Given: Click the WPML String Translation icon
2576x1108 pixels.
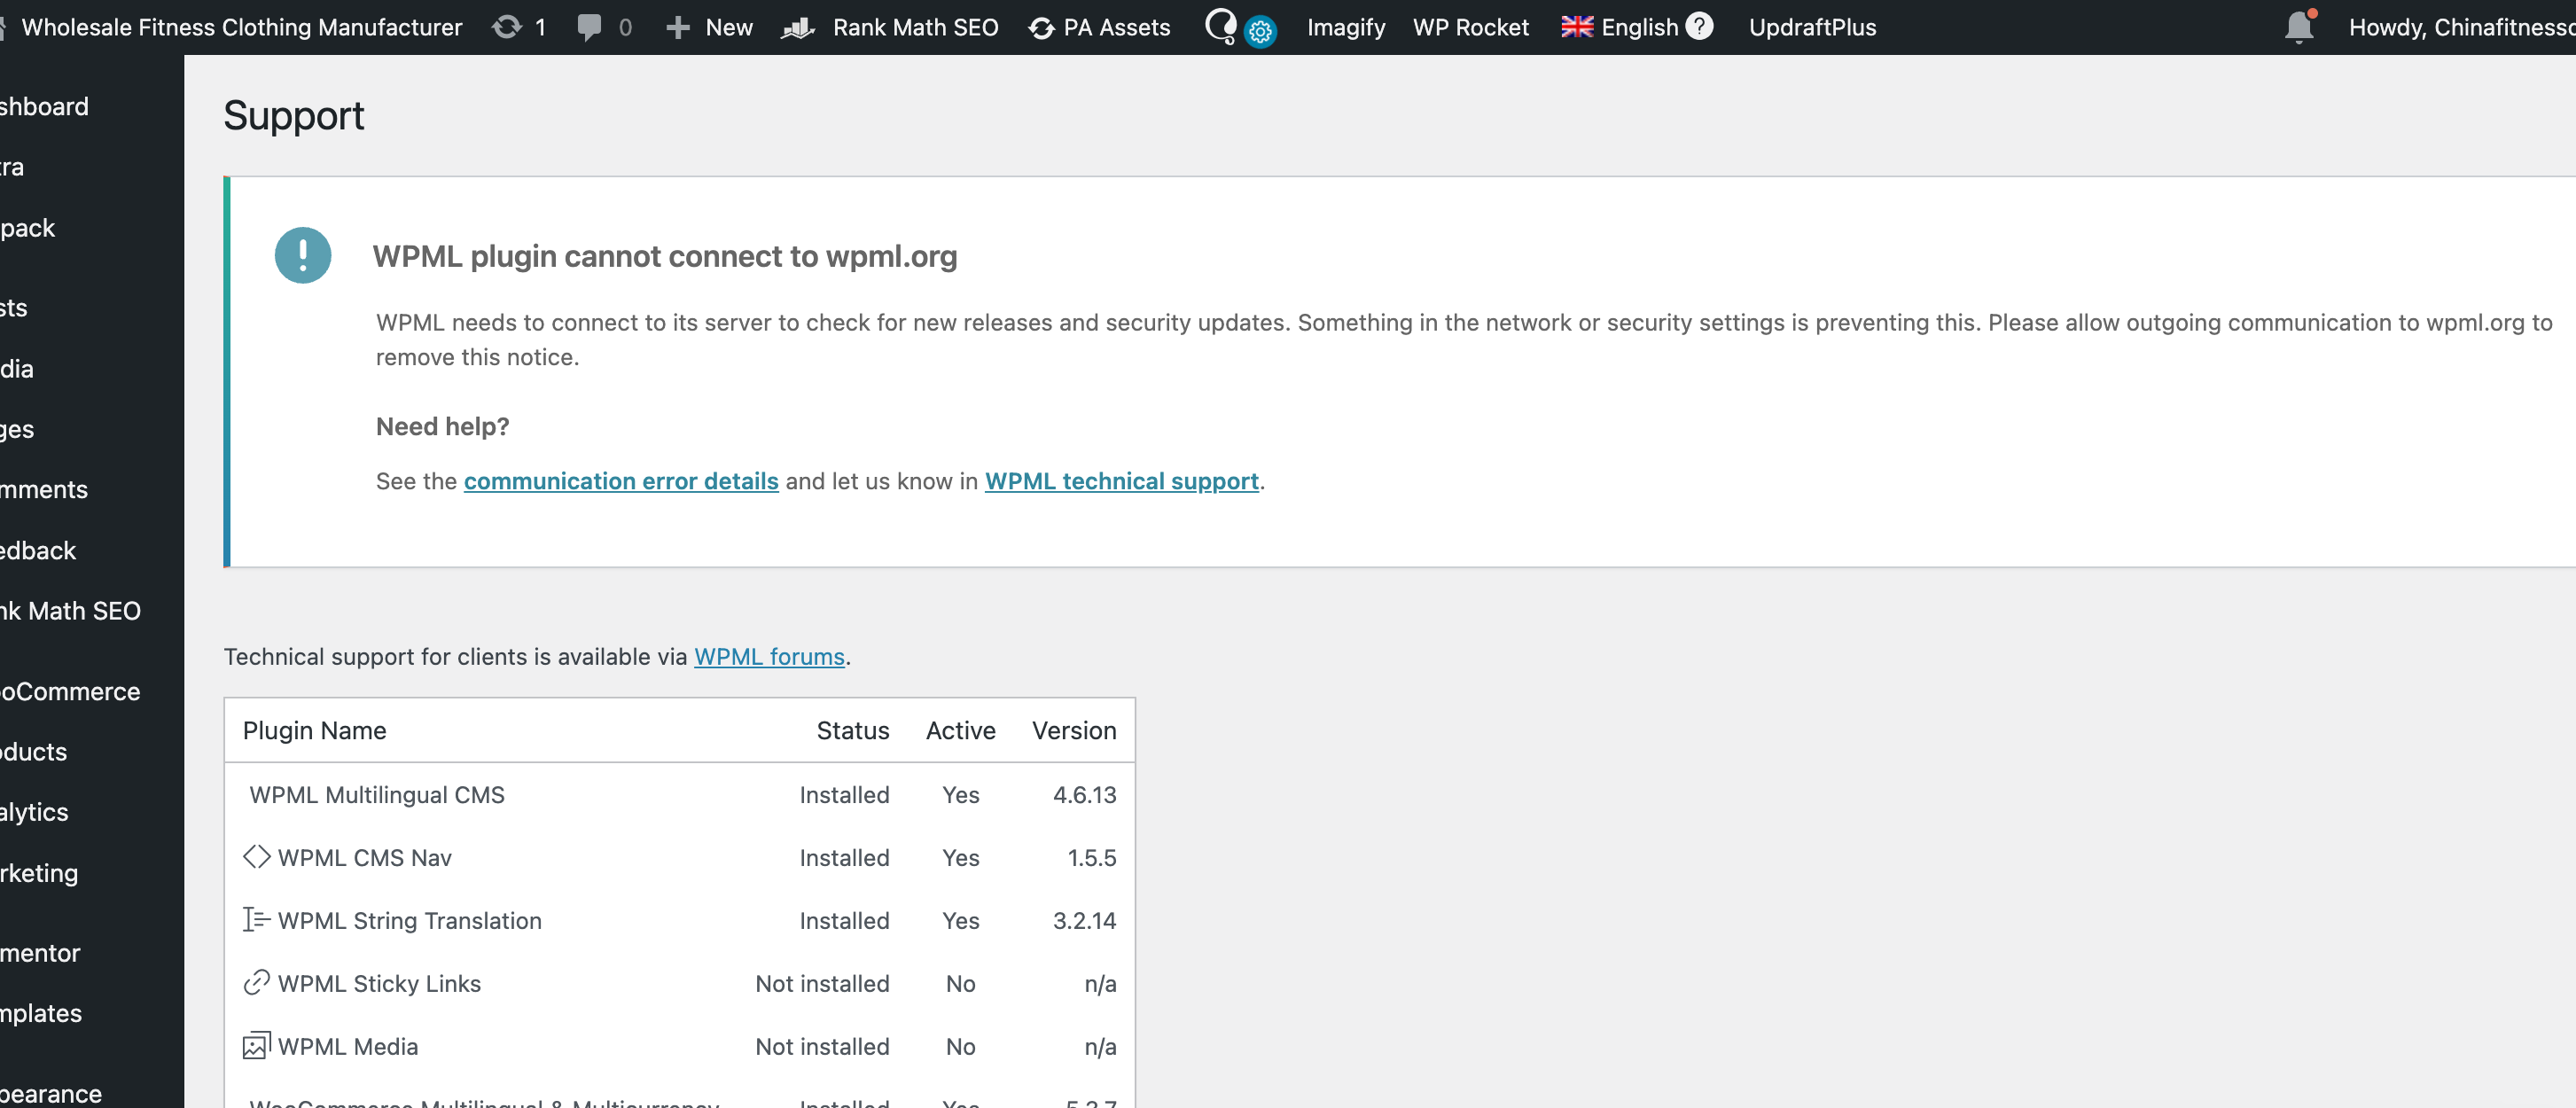Looking at the screenshot, I should point(257,919).
